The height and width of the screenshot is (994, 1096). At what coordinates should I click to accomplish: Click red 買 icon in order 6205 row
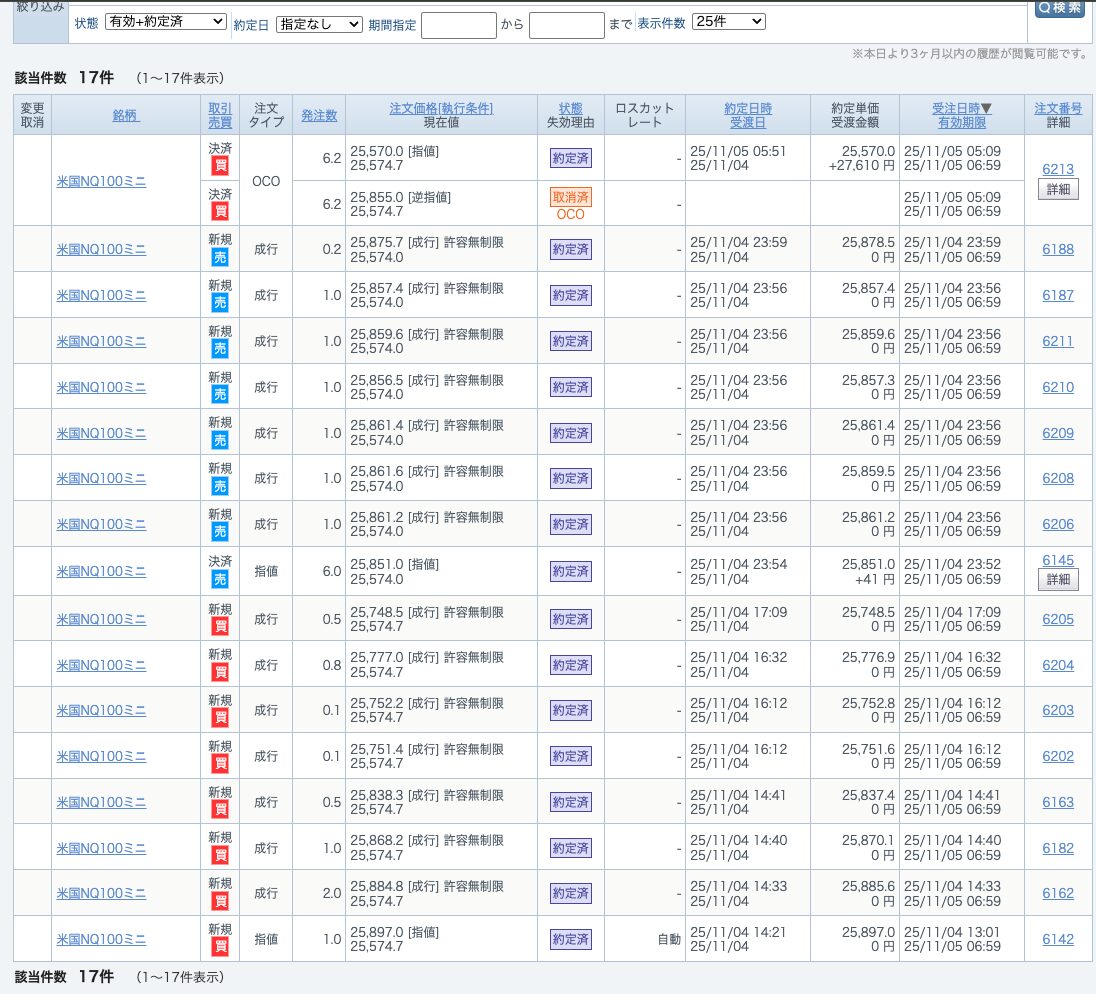(x=220, y=627)
